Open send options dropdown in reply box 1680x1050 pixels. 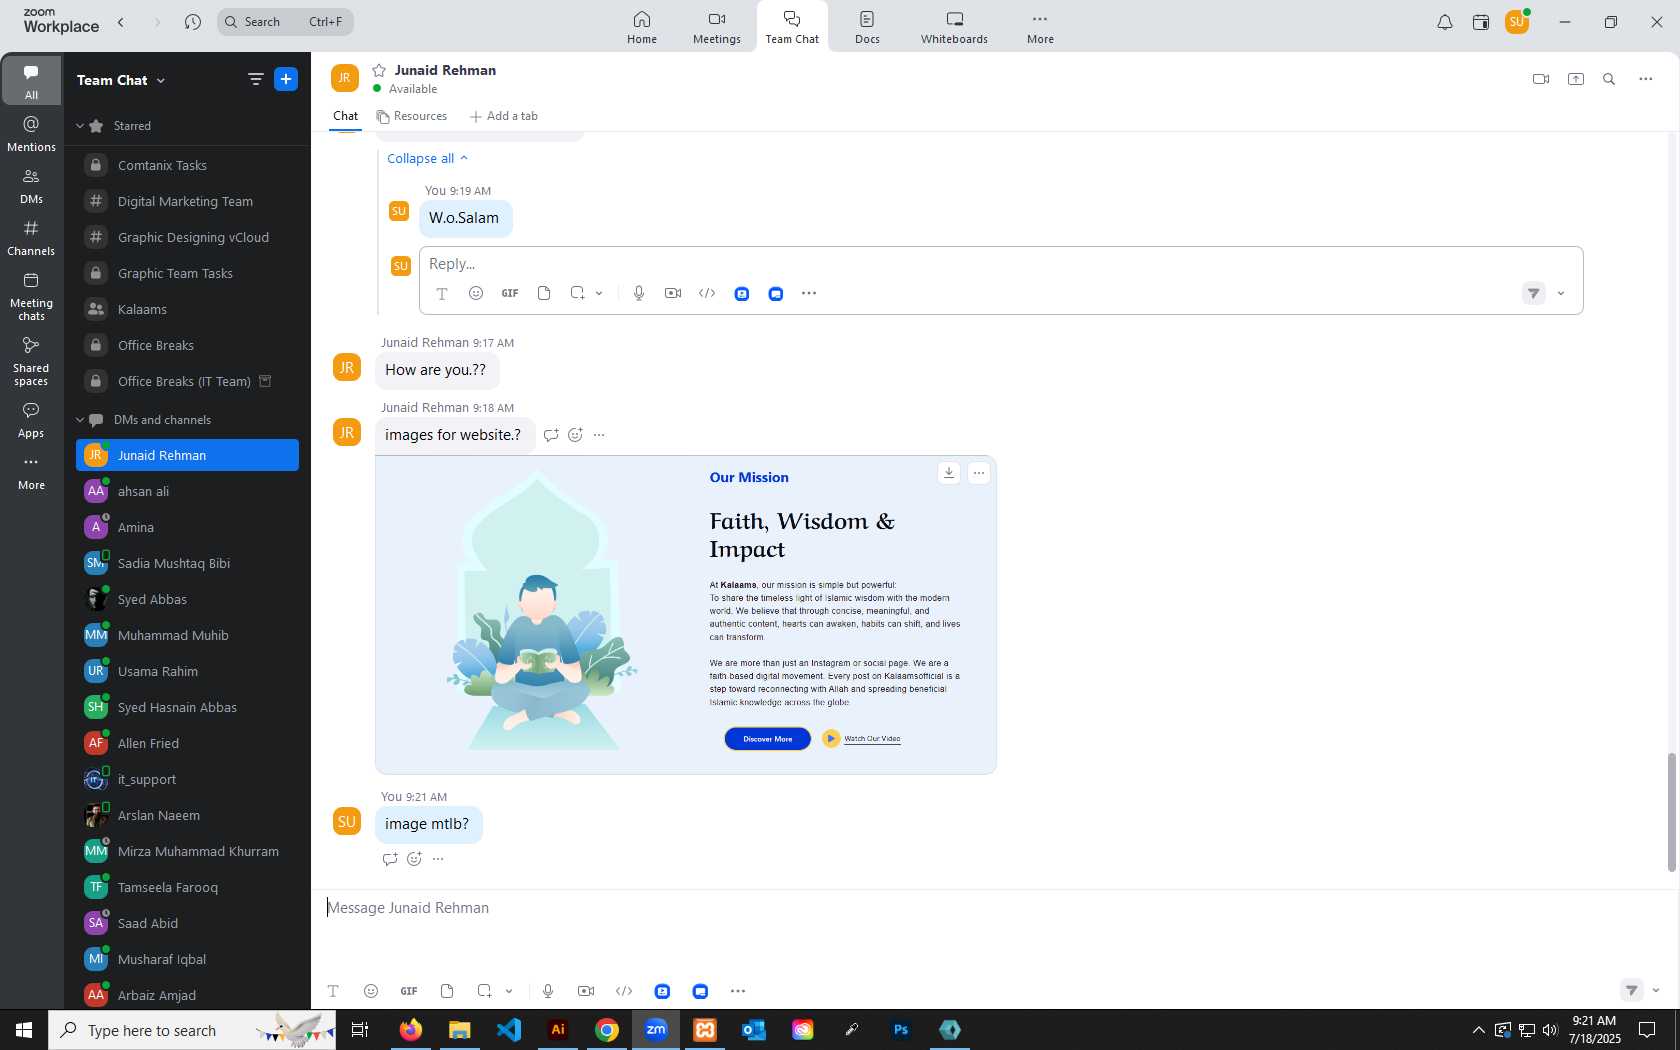pyautogui.click(x=1561, y=293)
